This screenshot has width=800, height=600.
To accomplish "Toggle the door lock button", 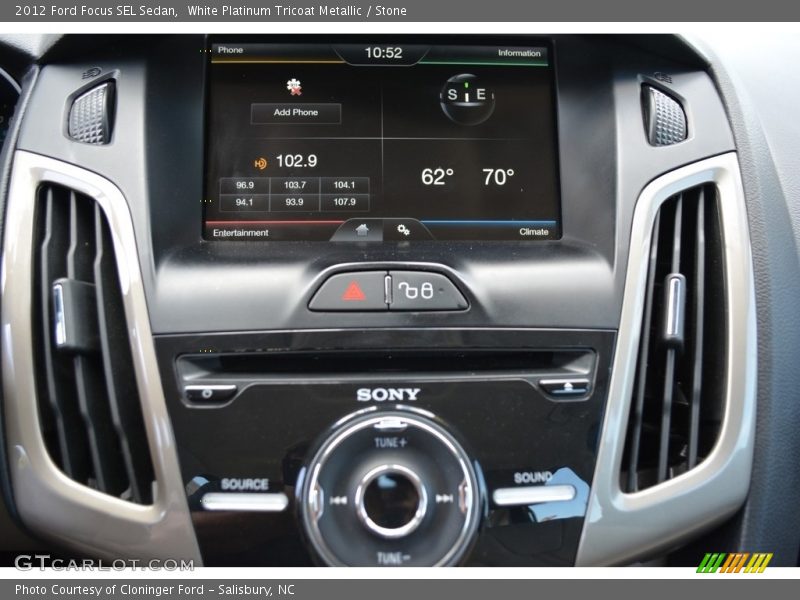I will click(x=426, y=291).
